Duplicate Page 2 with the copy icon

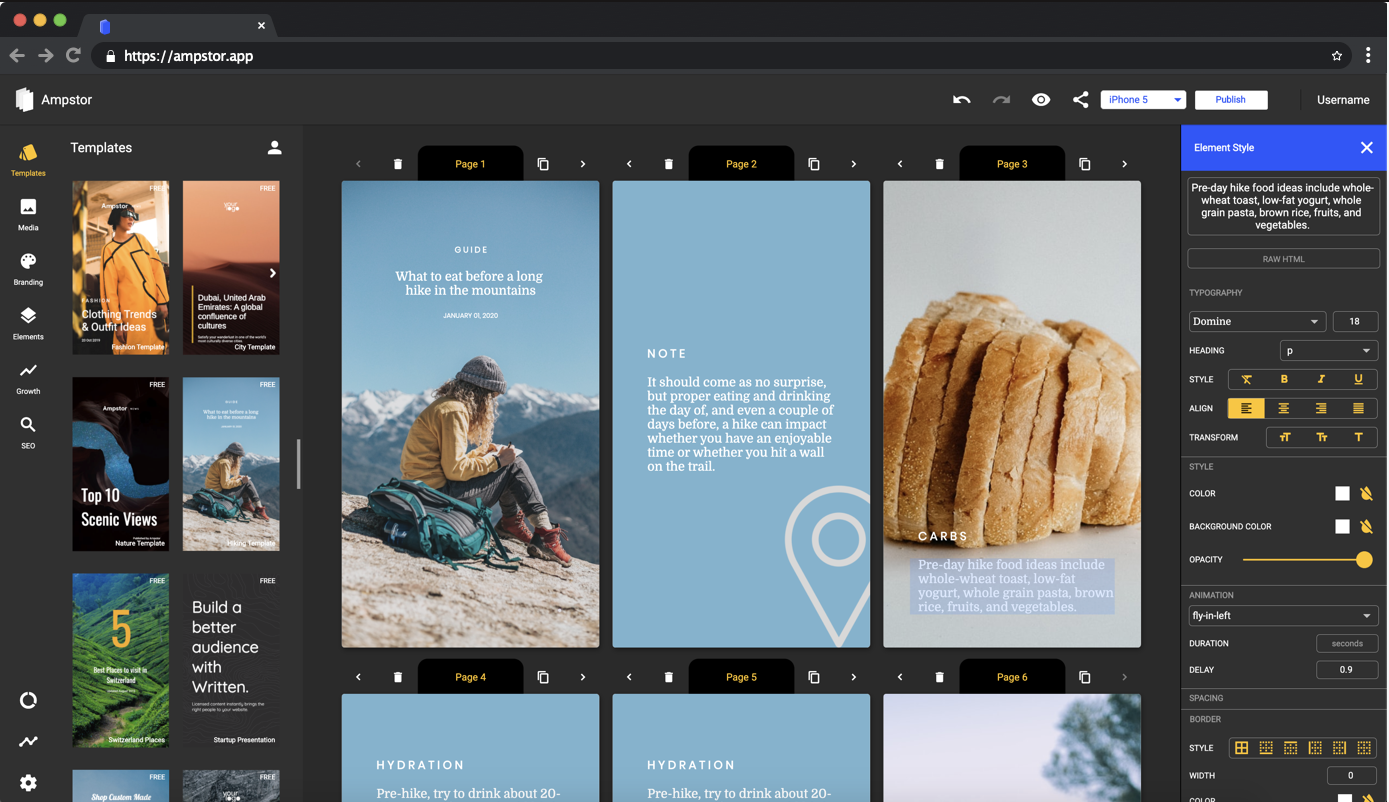(814, 164)
